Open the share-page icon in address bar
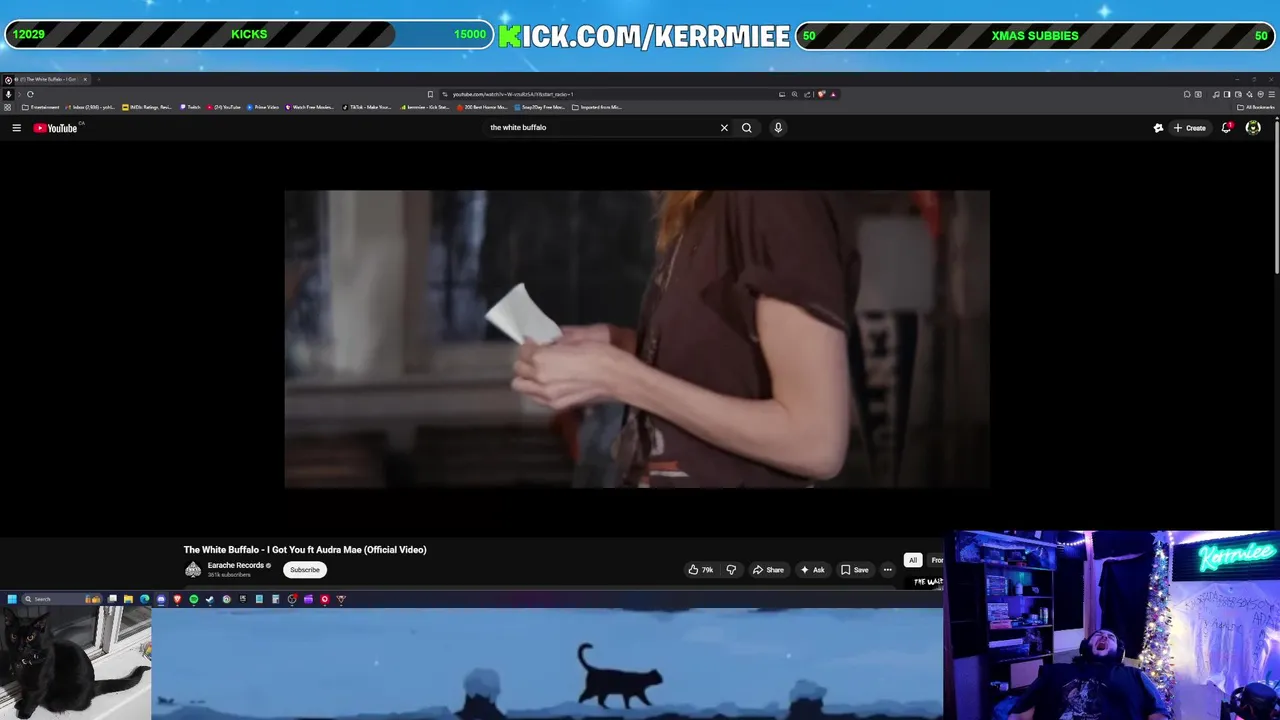 (x=807, y=94)
